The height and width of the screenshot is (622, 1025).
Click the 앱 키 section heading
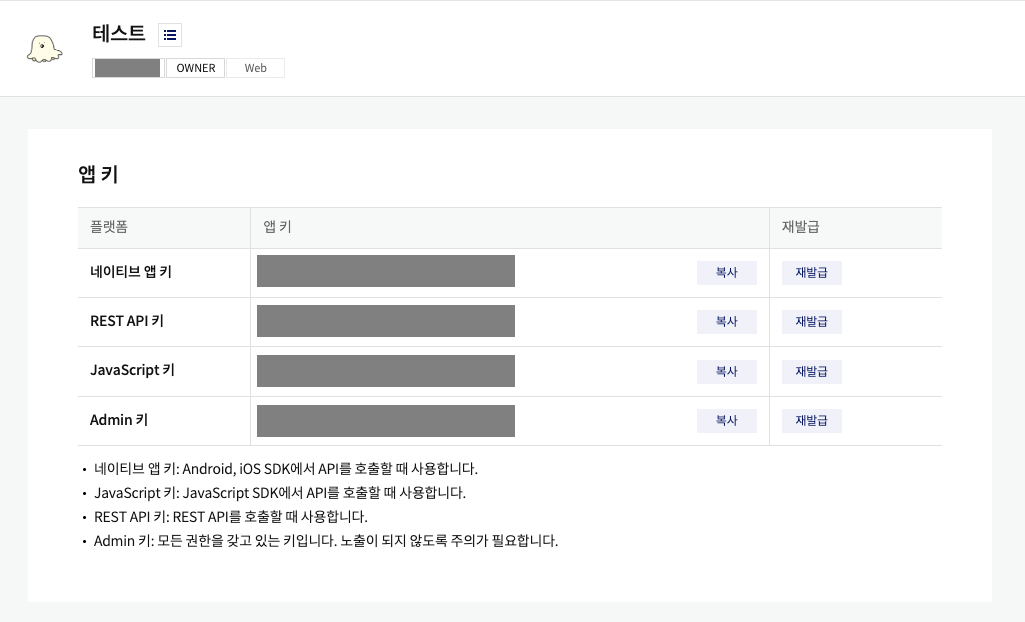[x=98, y=174]
